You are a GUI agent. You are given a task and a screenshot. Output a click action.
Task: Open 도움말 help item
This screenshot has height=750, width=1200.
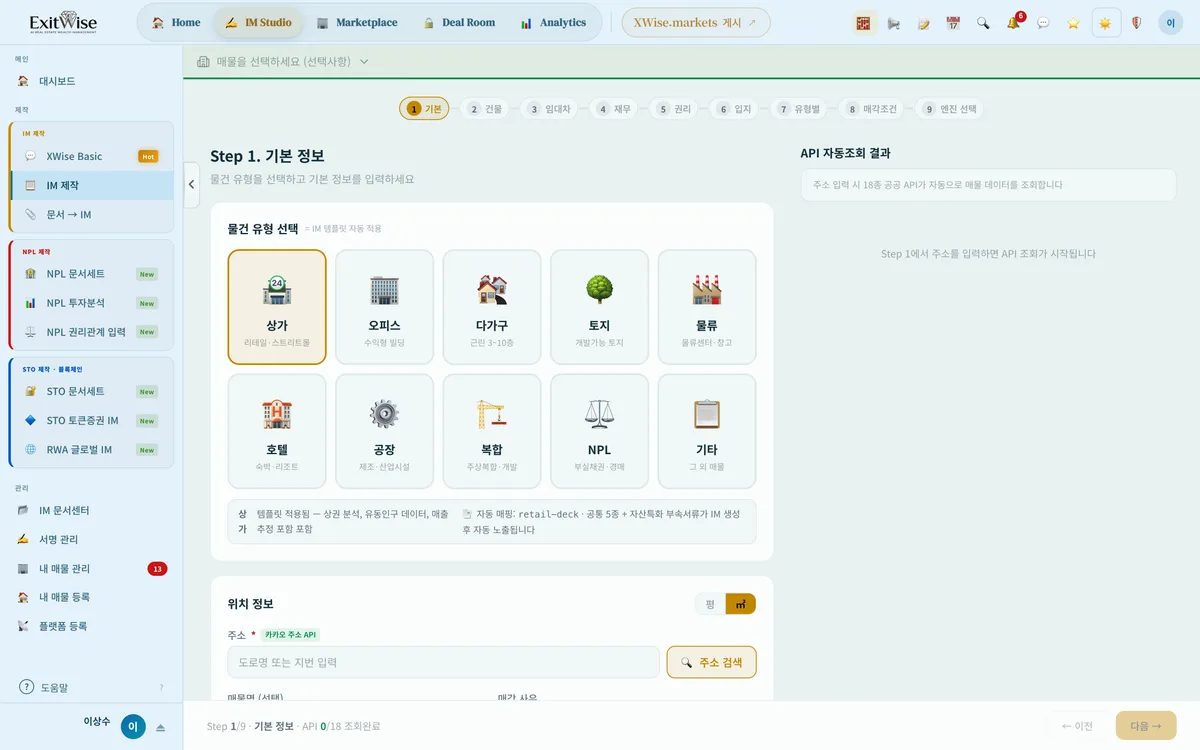pos(91,687)
